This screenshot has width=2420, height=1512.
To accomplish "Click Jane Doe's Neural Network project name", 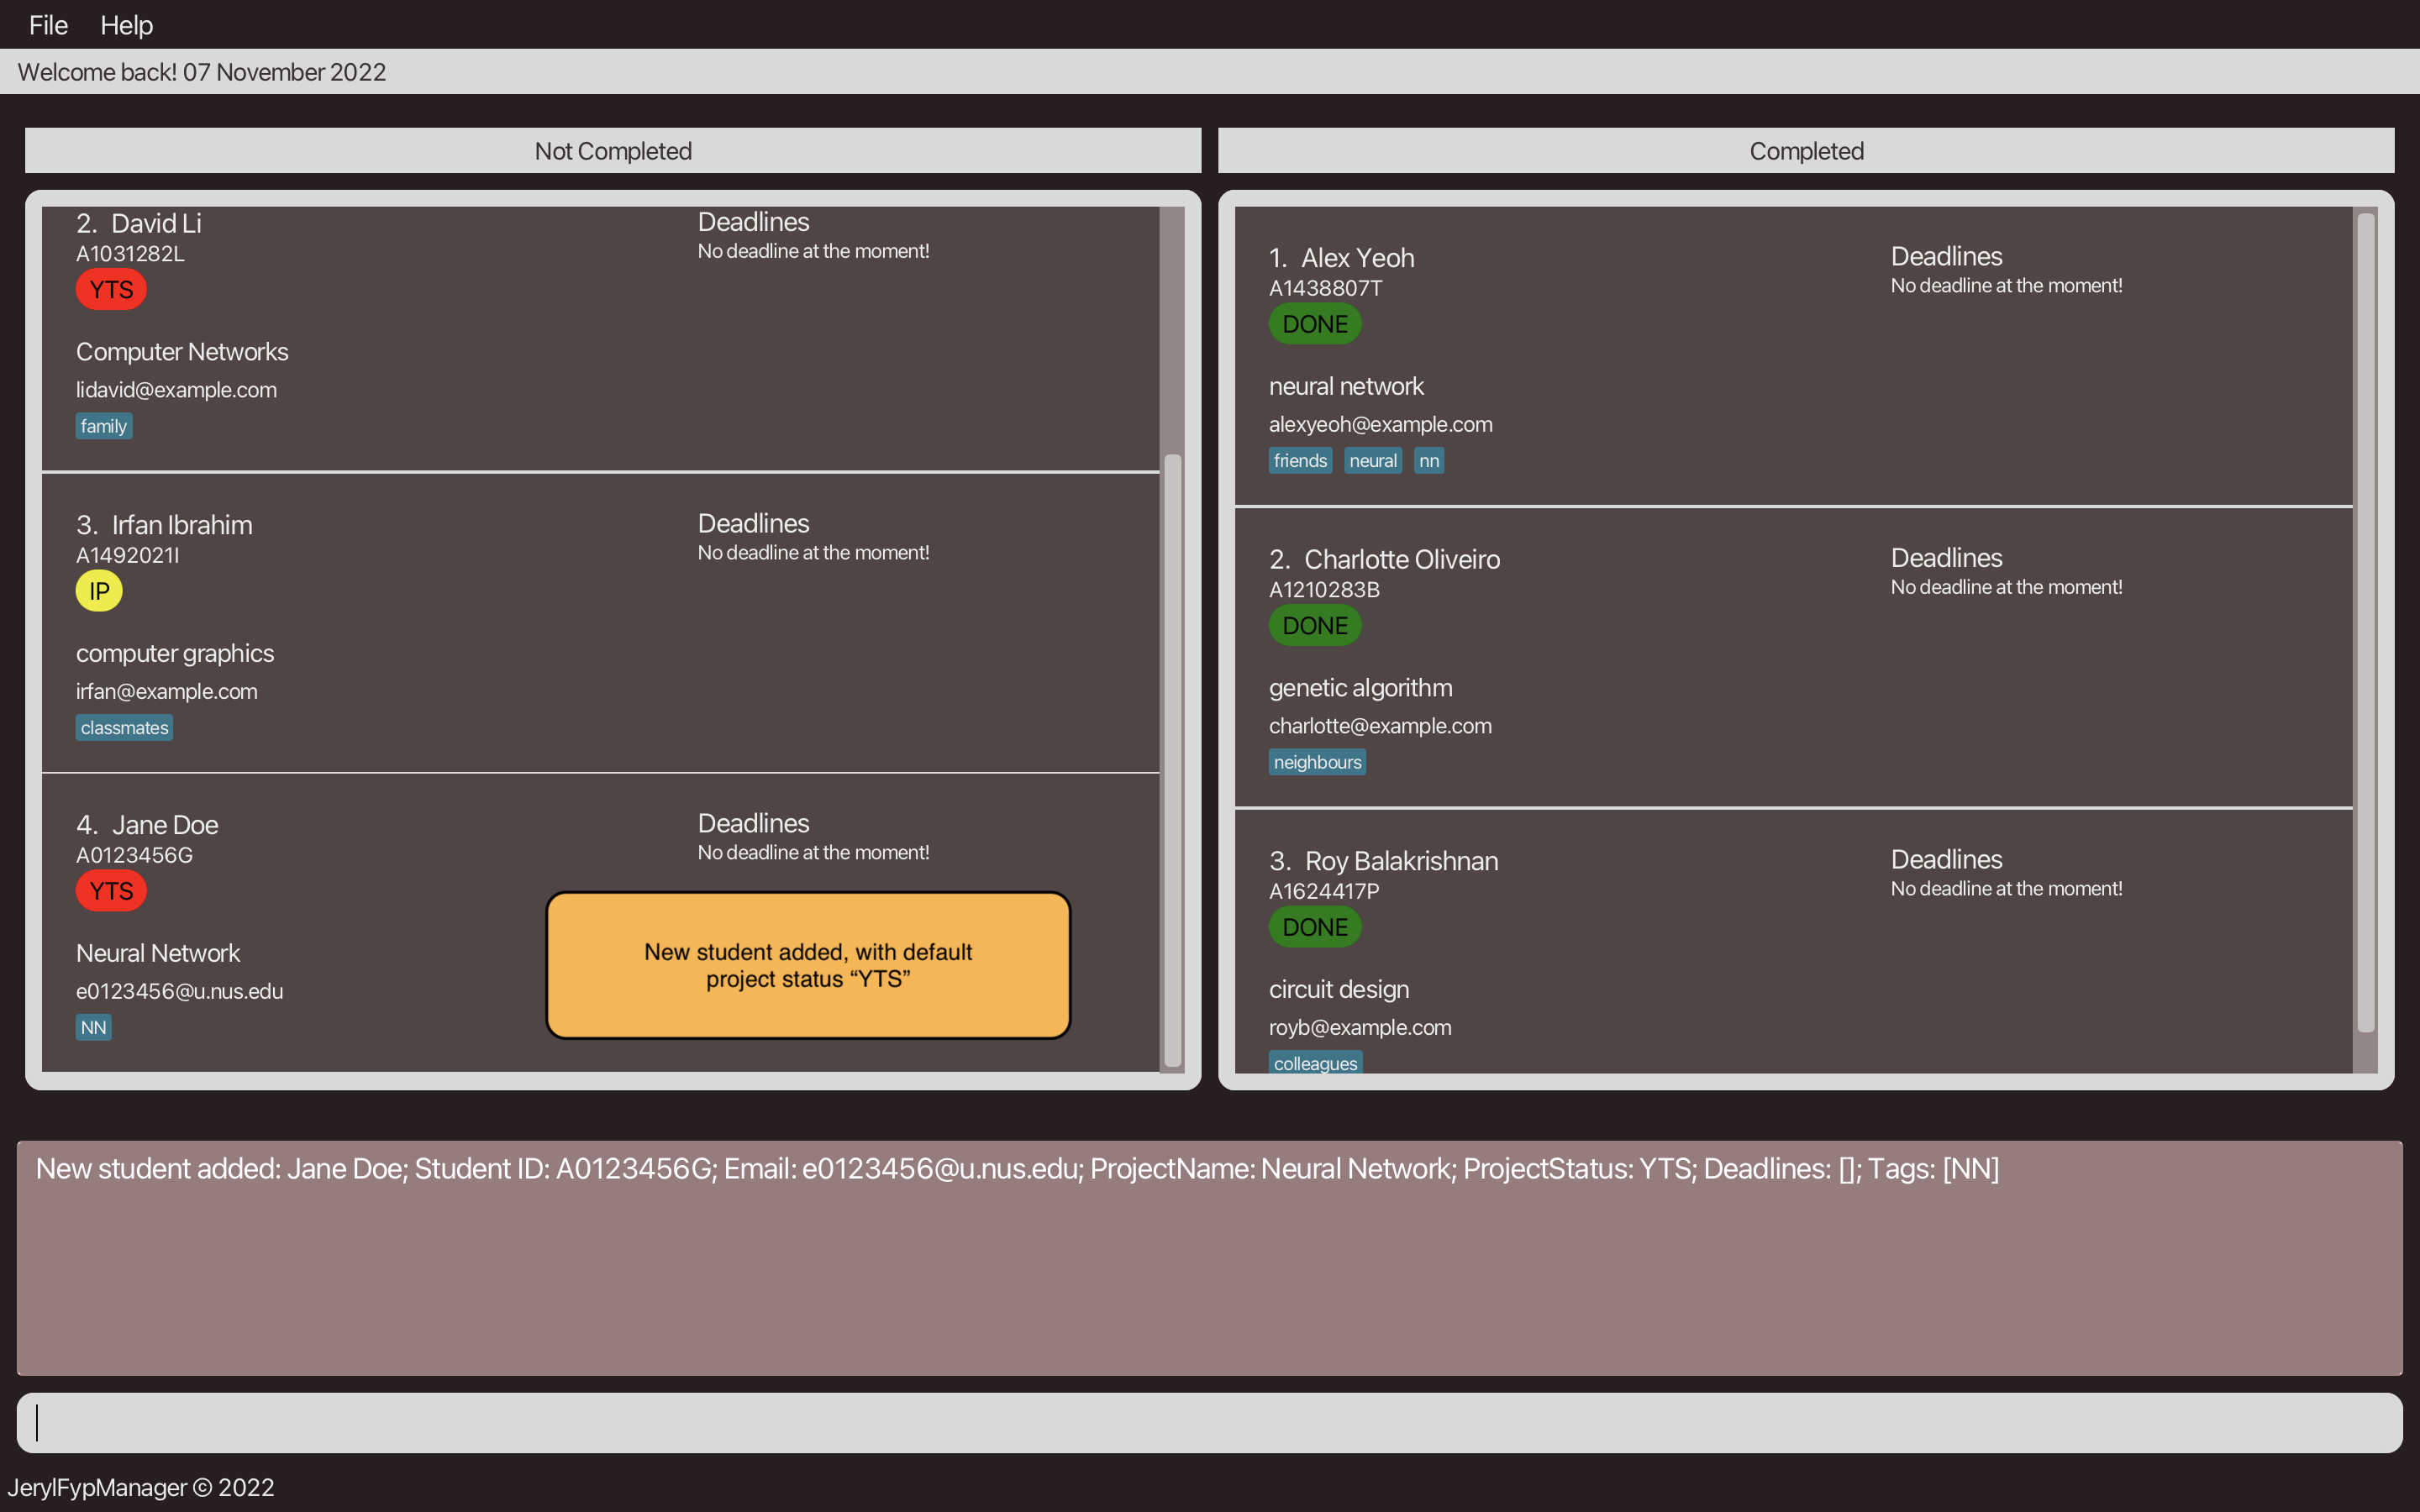I will point(158,953).
